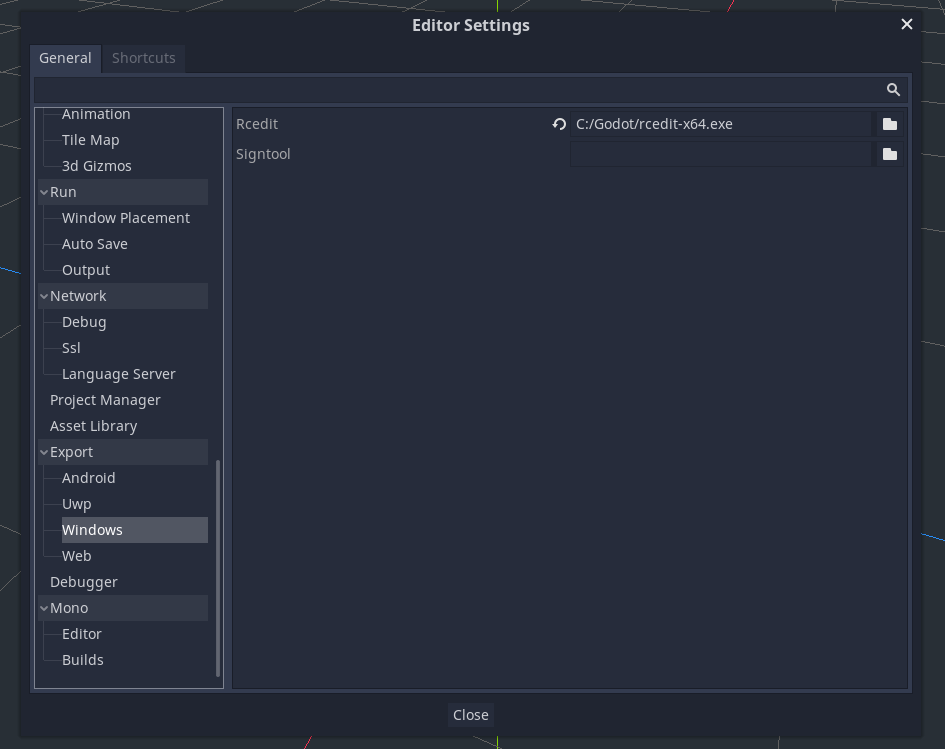Click inside the Signtool path field
This screenshot has width=945, height=749.
720,153
